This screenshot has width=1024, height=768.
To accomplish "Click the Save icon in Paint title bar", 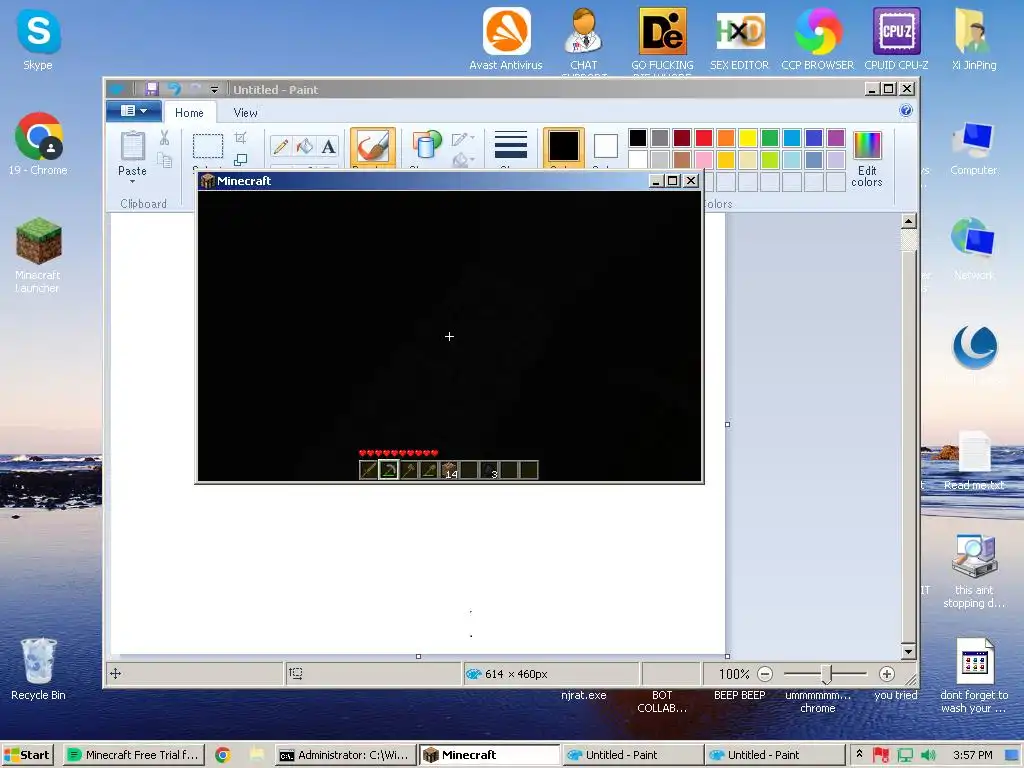I will (152, 89).
